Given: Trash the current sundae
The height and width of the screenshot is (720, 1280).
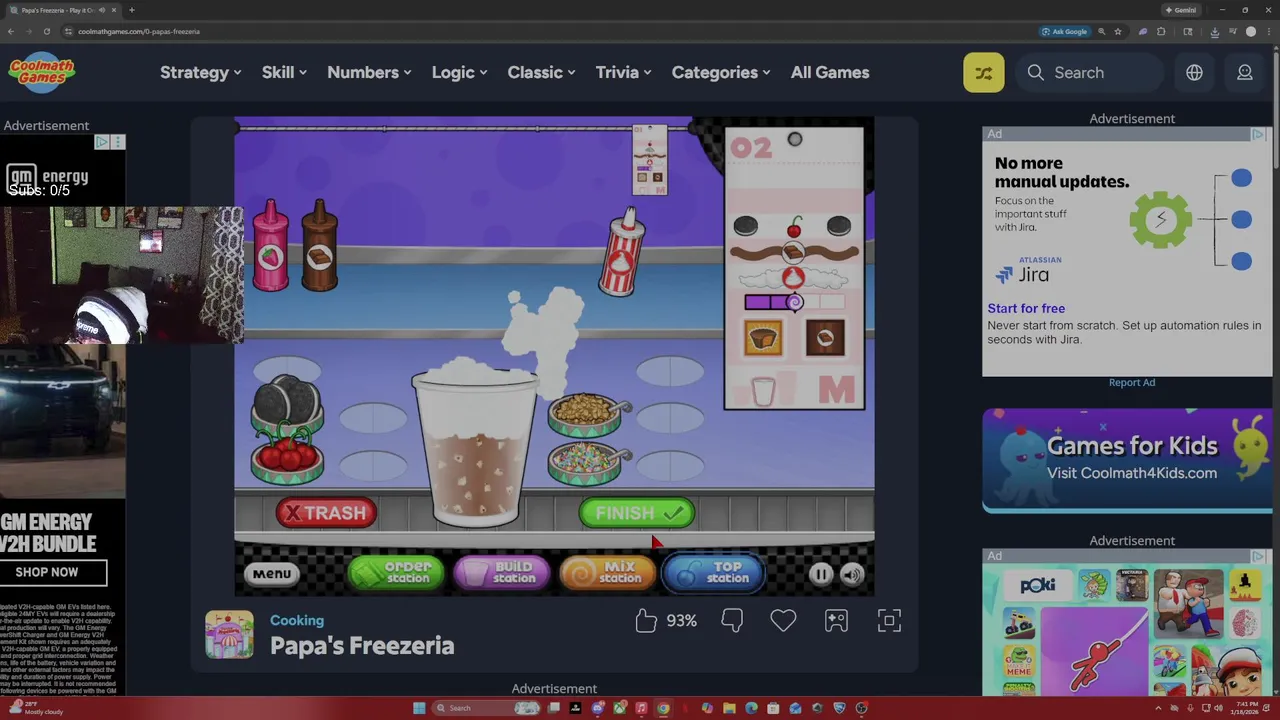Looking at the screenshot, I should [x=326, y=513].
